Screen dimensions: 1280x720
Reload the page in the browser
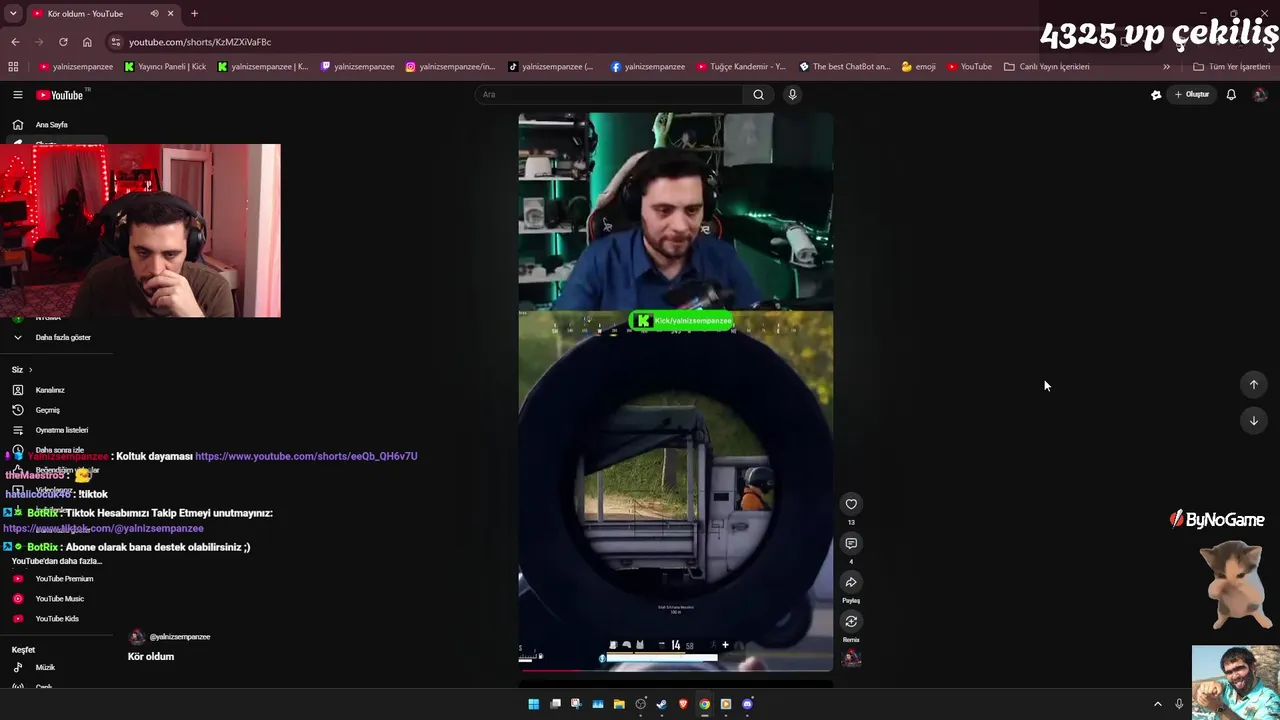63,42
